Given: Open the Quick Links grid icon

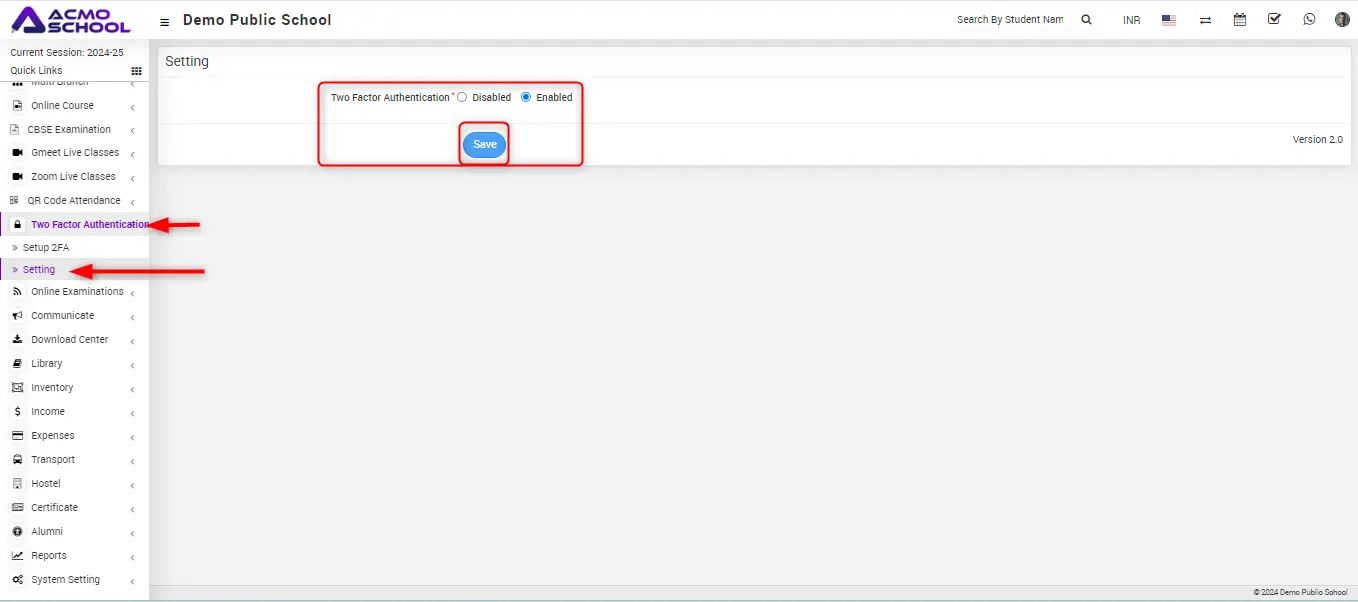Looking at the screenshot, I should [x=137, y=71].
